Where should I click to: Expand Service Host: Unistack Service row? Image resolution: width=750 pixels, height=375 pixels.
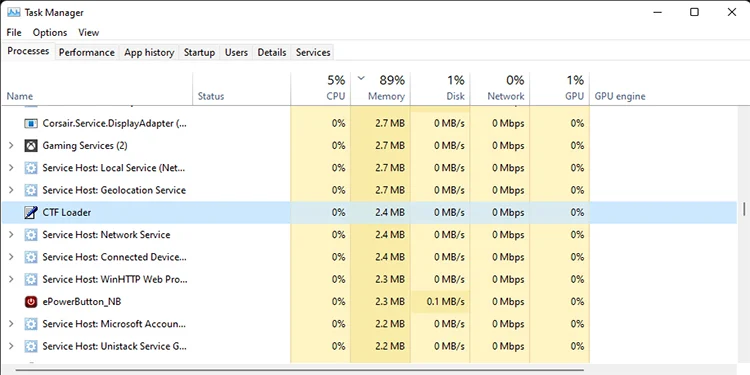click(11, 346)
